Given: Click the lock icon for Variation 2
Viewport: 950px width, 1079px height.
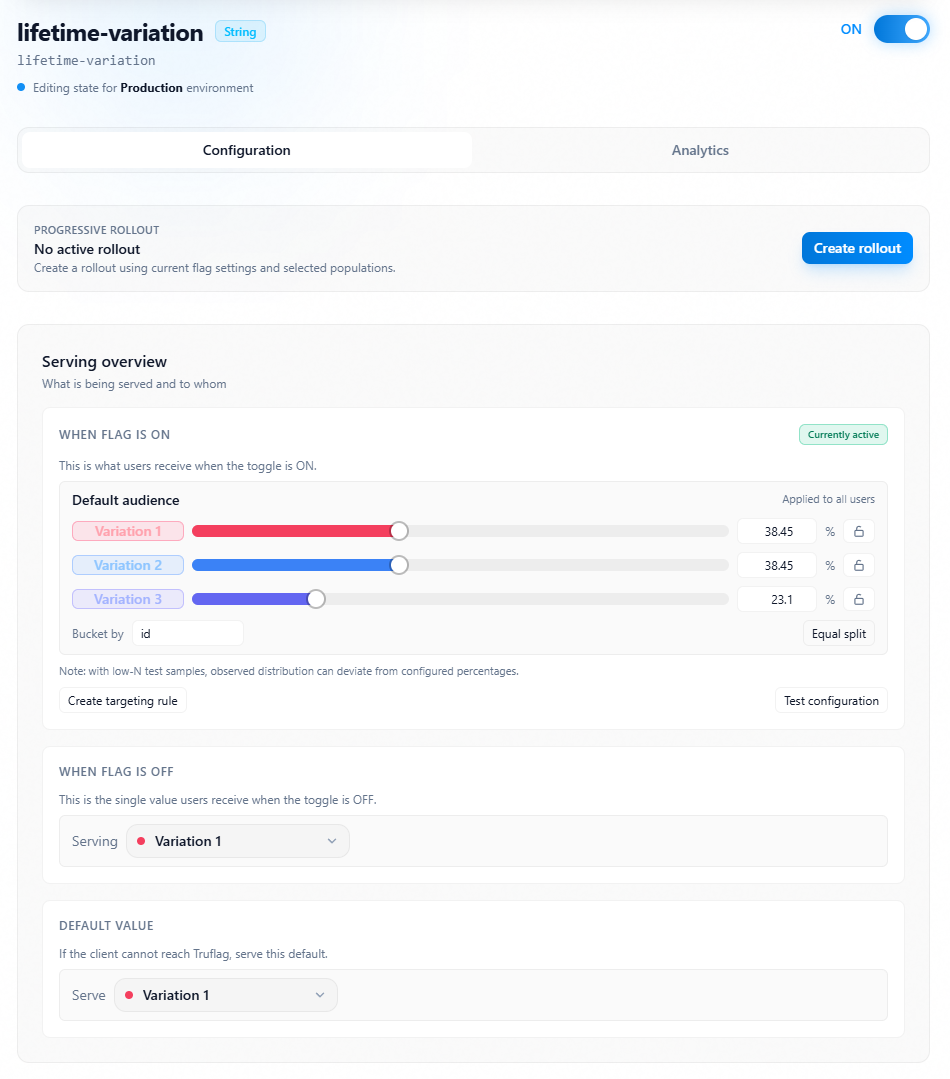Looking at the screenshot, I should click(x=858, y=565).
